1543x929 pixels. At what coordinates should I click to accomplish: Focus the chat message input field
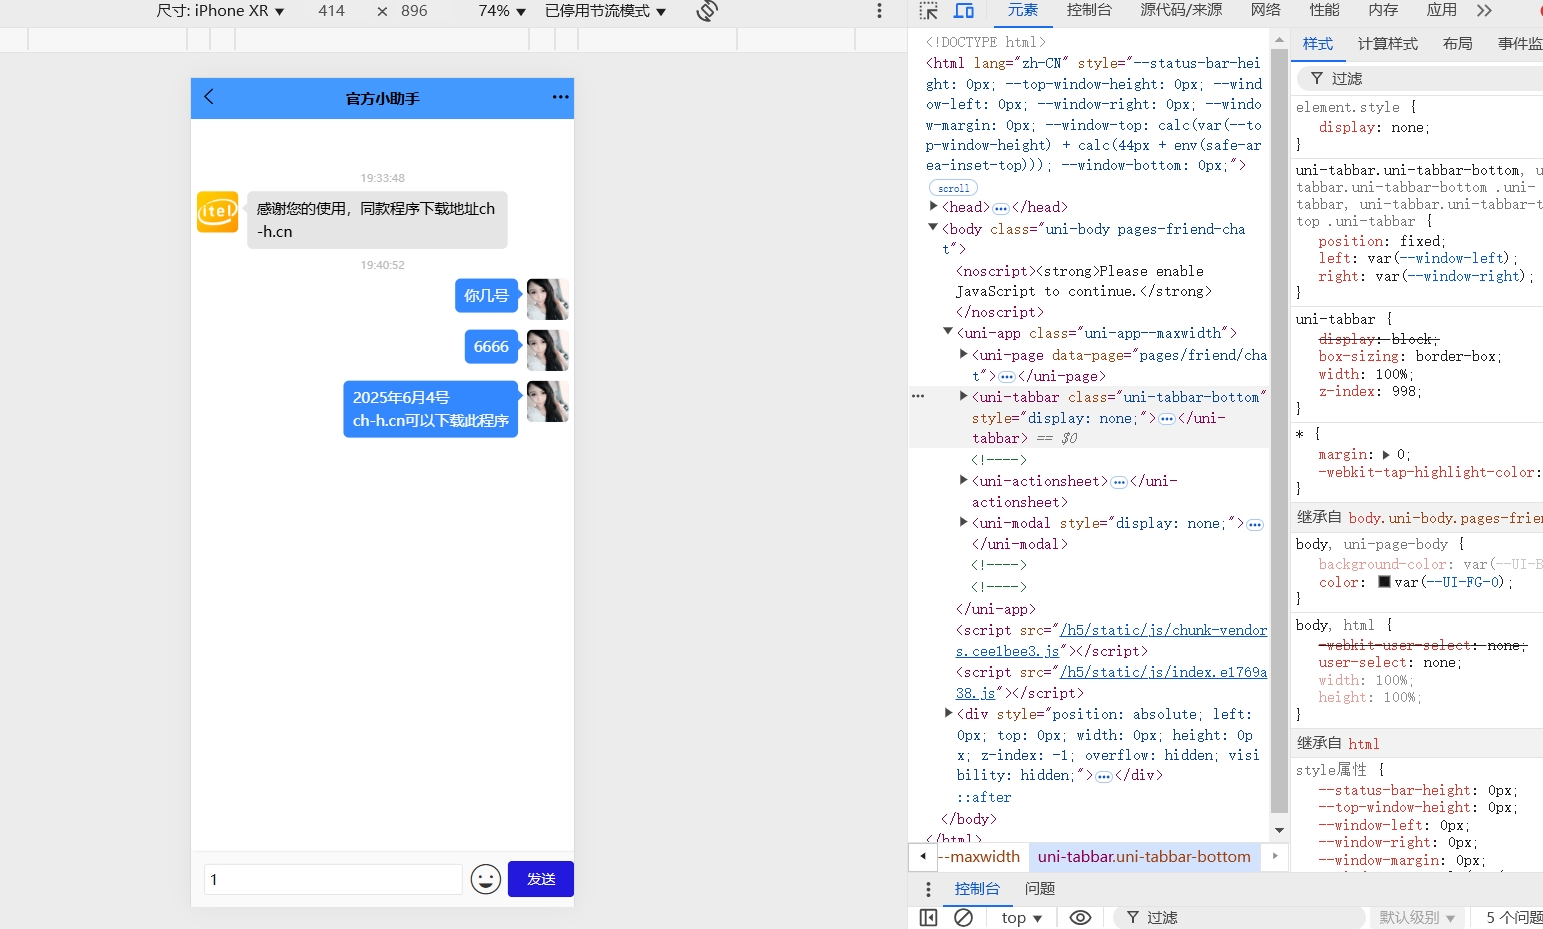pyautogui.click(x=333, y=879)
